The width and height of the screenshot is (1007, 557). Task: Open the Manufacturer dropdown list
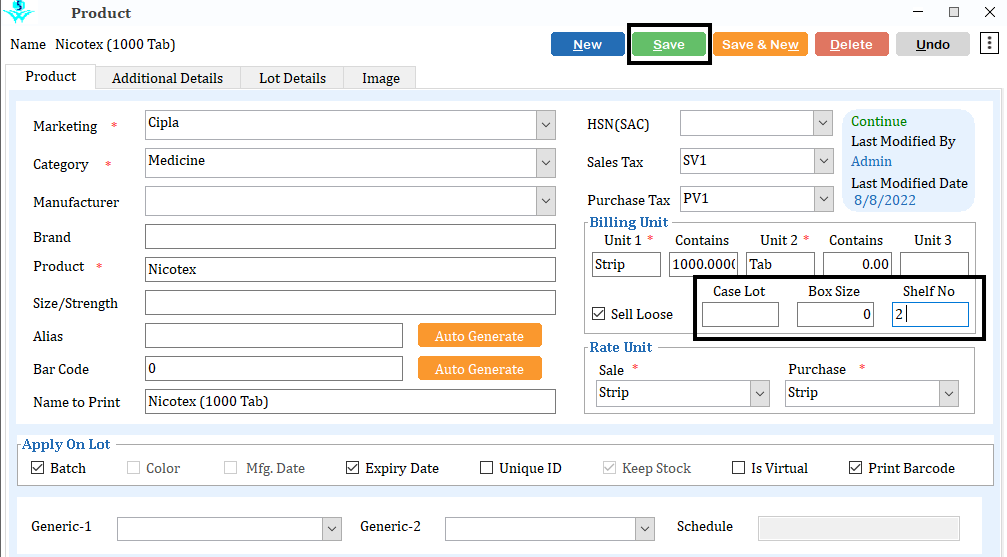[546, 201]
